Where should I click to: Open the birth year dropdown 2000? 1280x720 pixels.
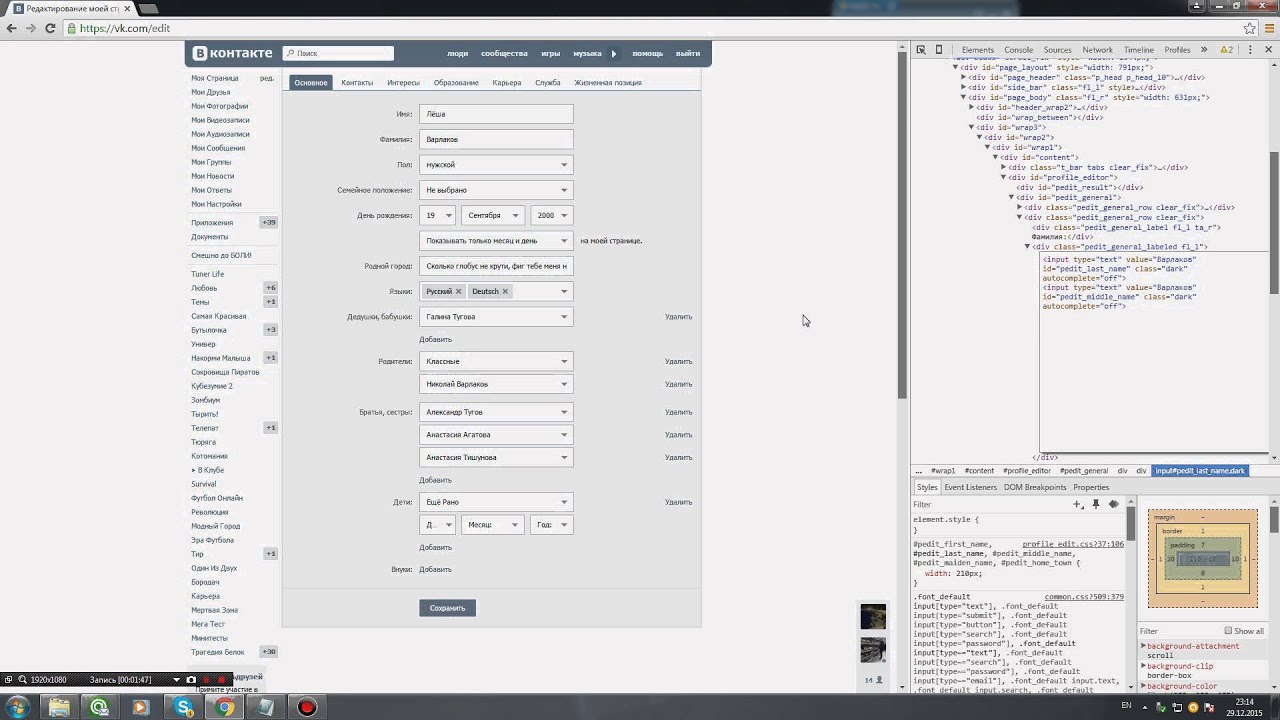pos(552,215)
